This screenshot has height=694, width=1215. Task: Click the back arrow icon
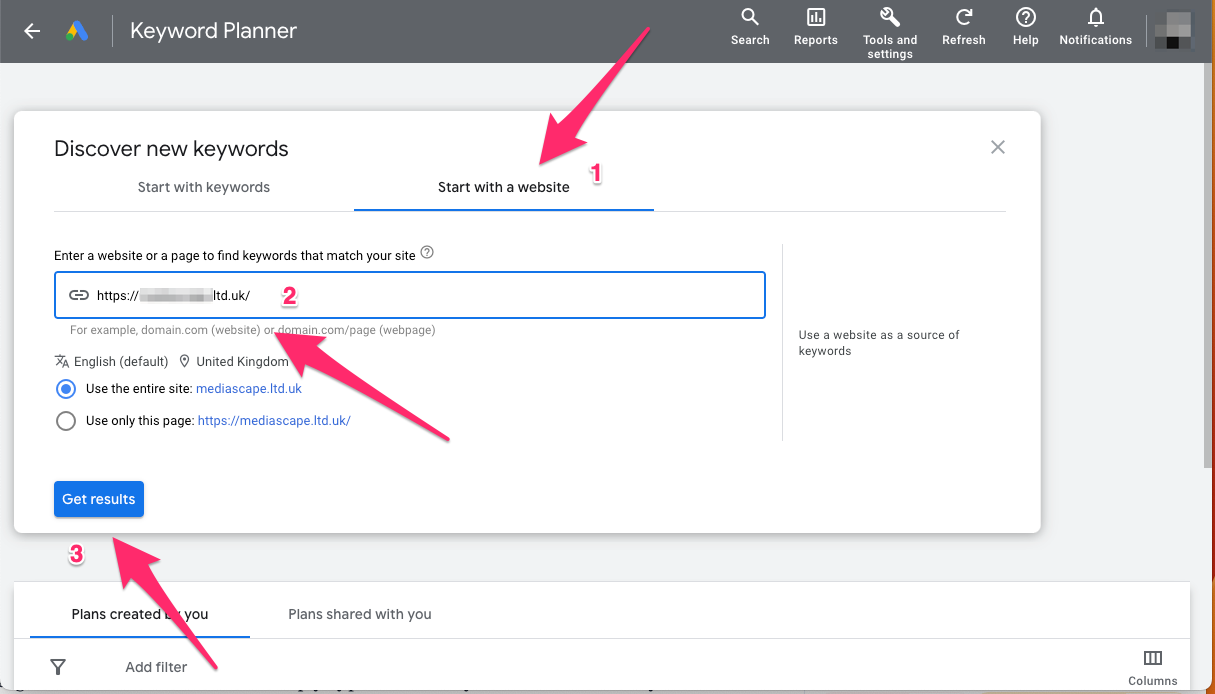tap(32, 31)
